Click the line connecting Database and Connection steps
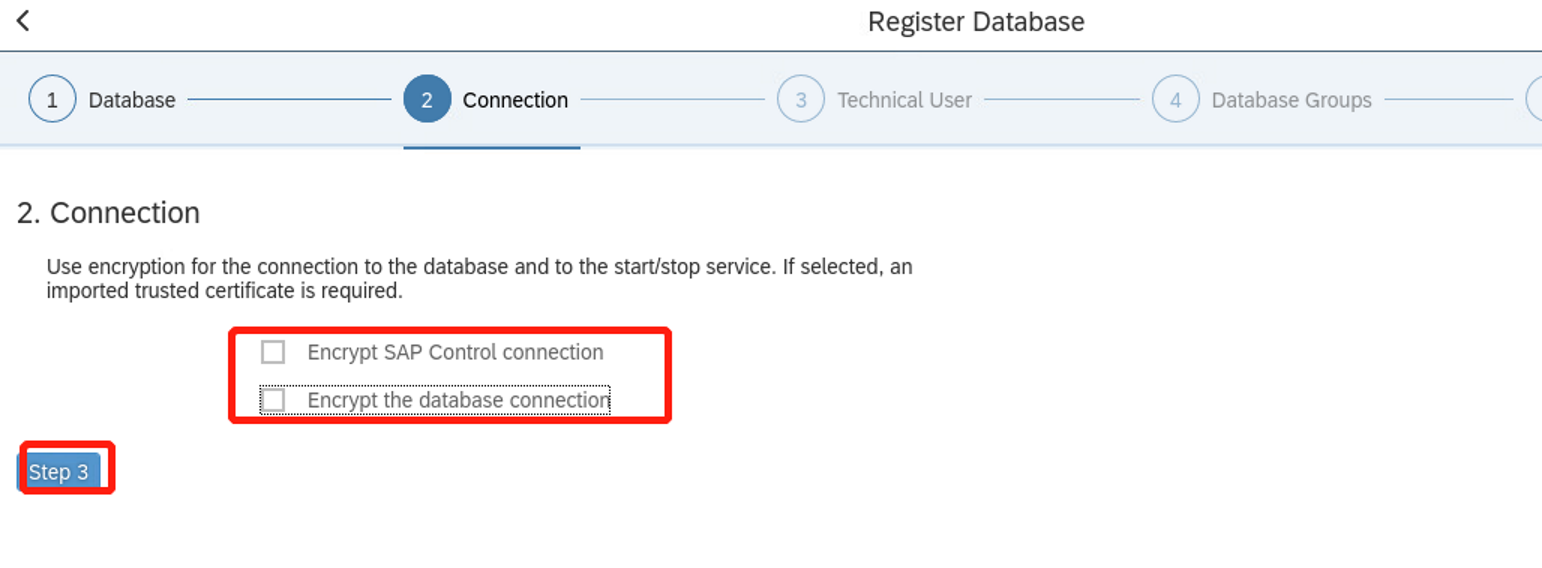 289,99
